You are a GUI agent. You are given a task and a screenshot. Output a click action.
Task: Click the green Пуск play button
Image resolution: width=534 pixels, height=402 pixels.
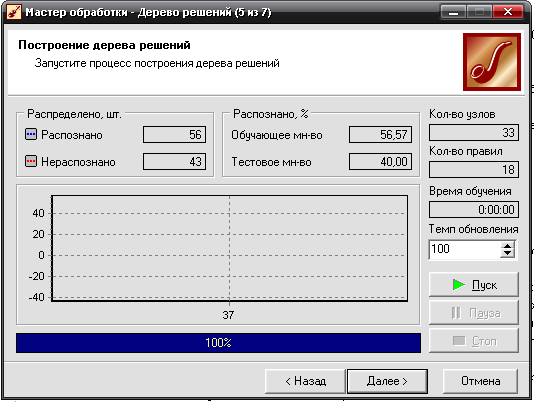point(474,284)
